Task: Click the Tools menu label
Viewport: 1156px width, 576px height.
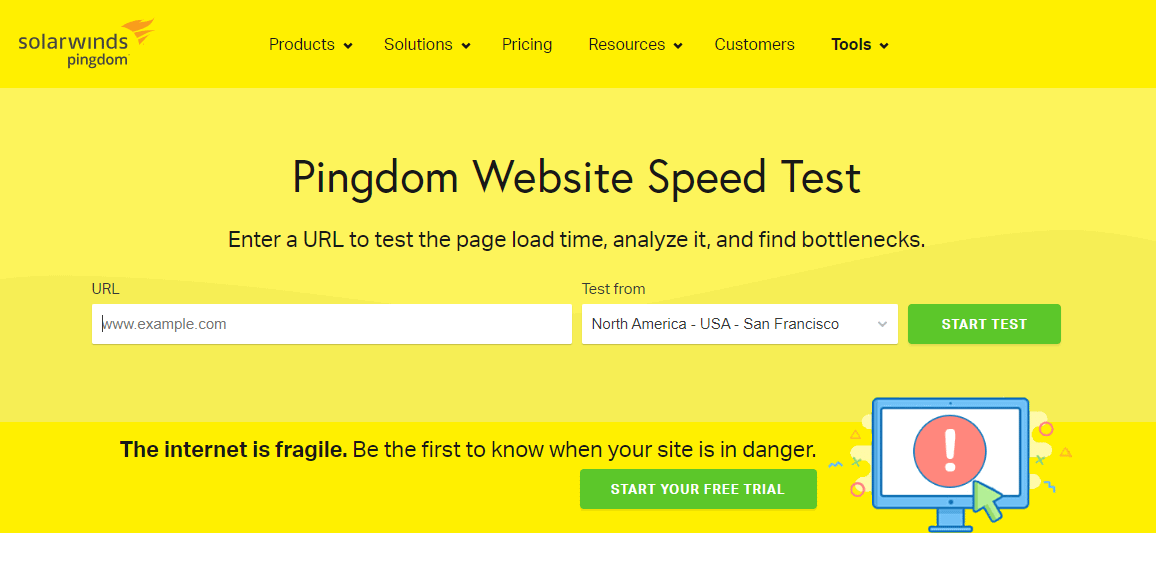Action: click(851, 44)
